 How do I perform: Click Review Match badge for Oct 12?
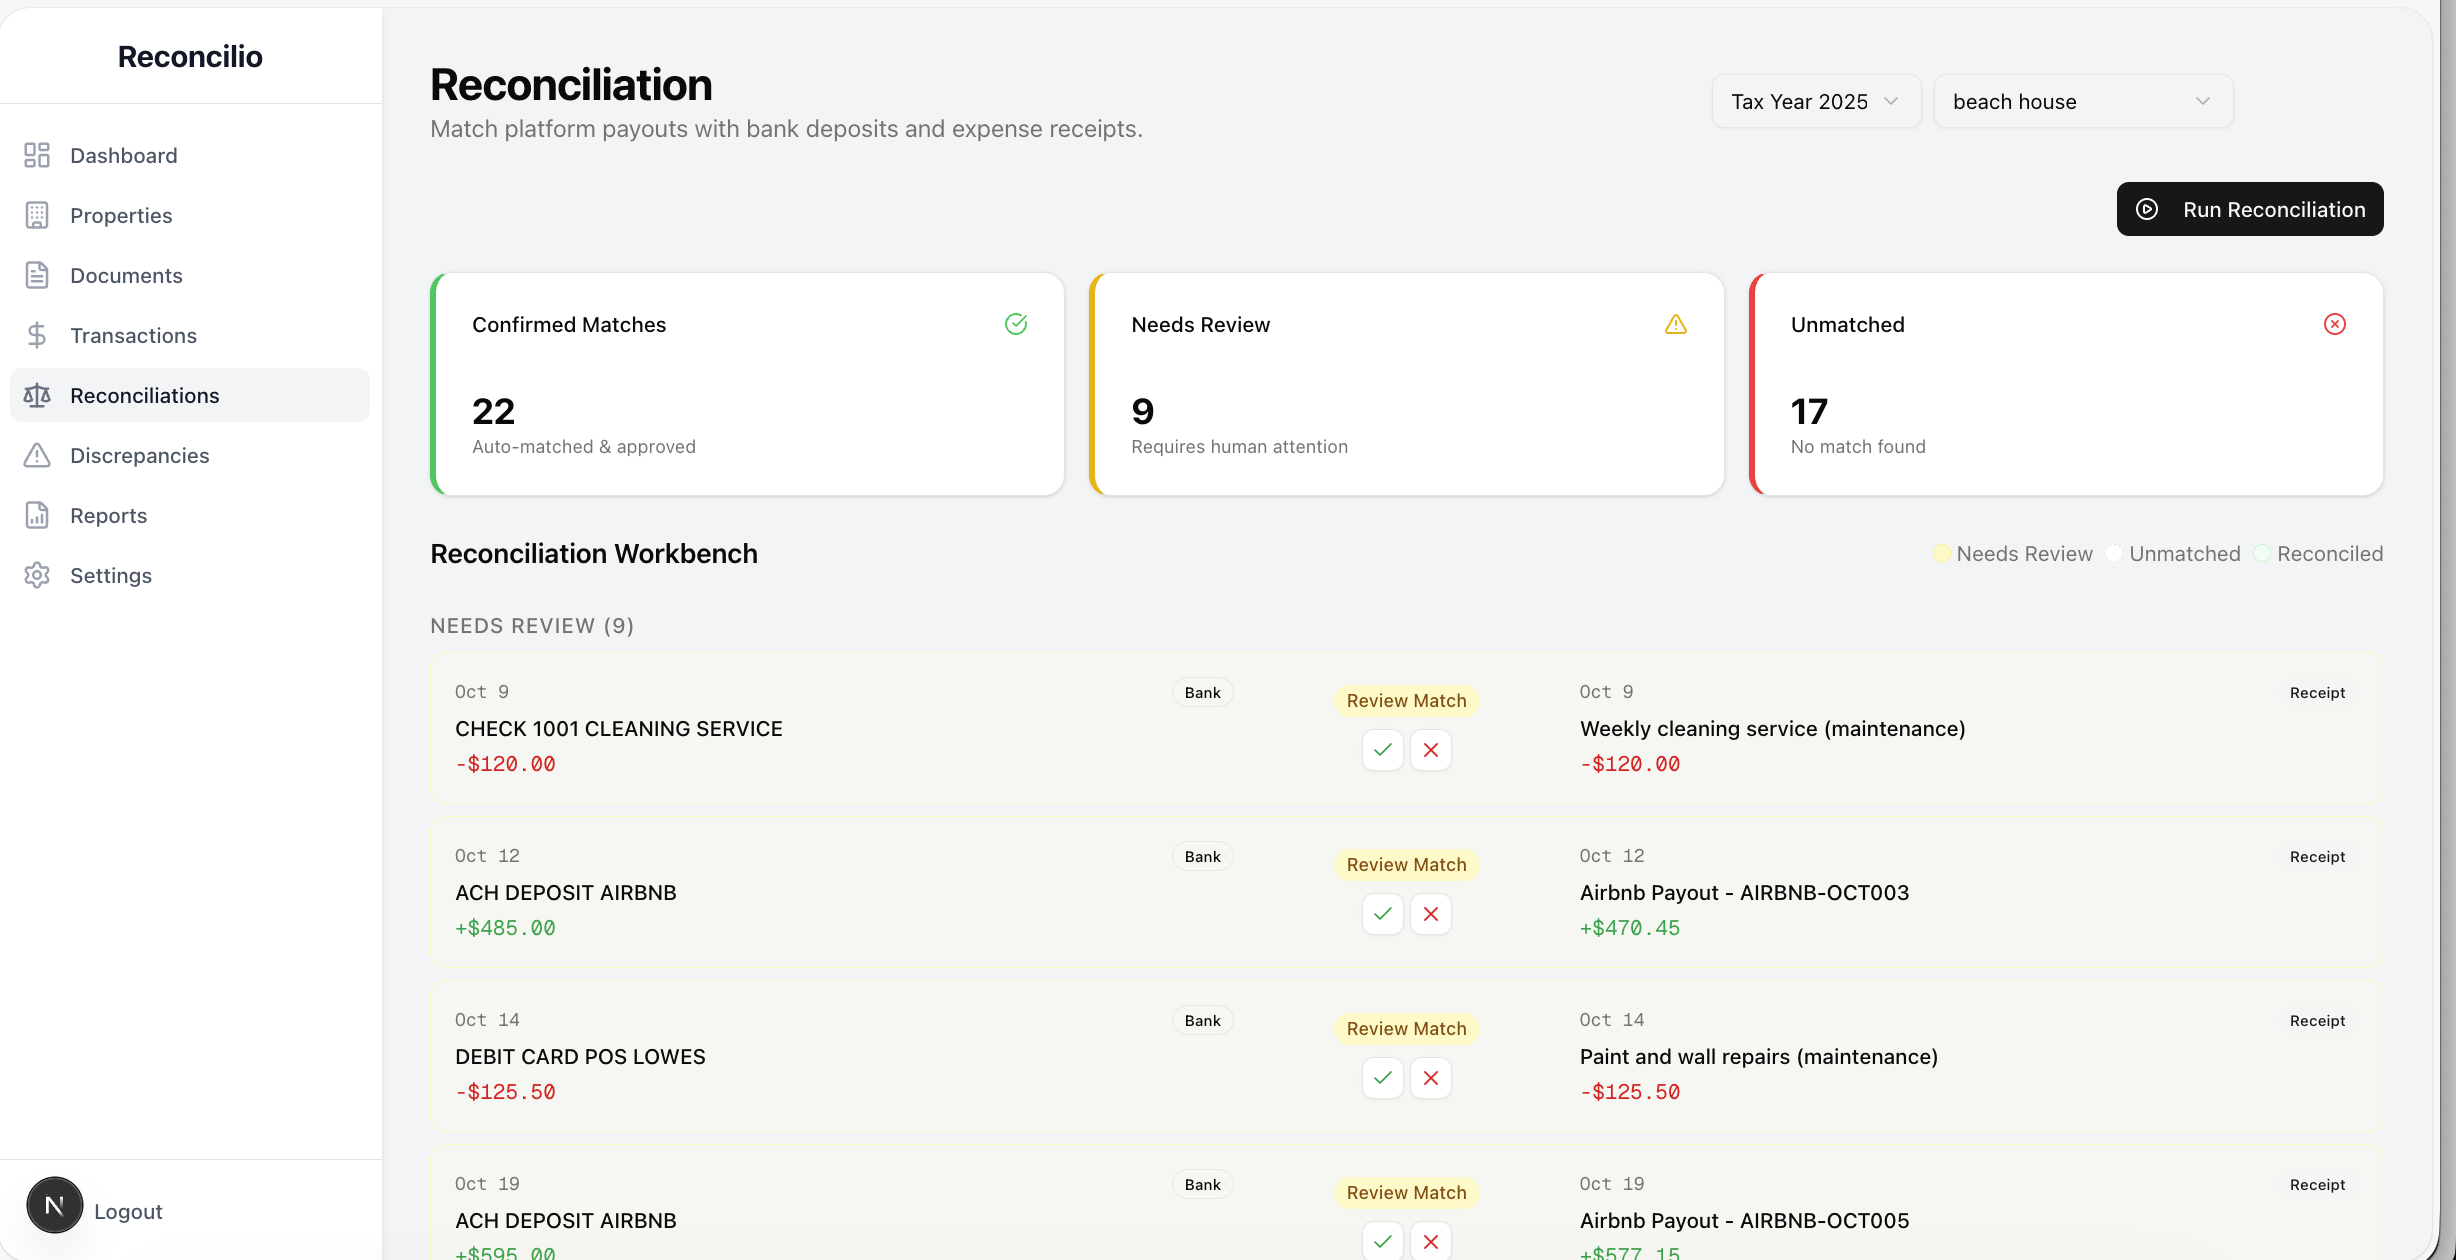pos(1406,864)
